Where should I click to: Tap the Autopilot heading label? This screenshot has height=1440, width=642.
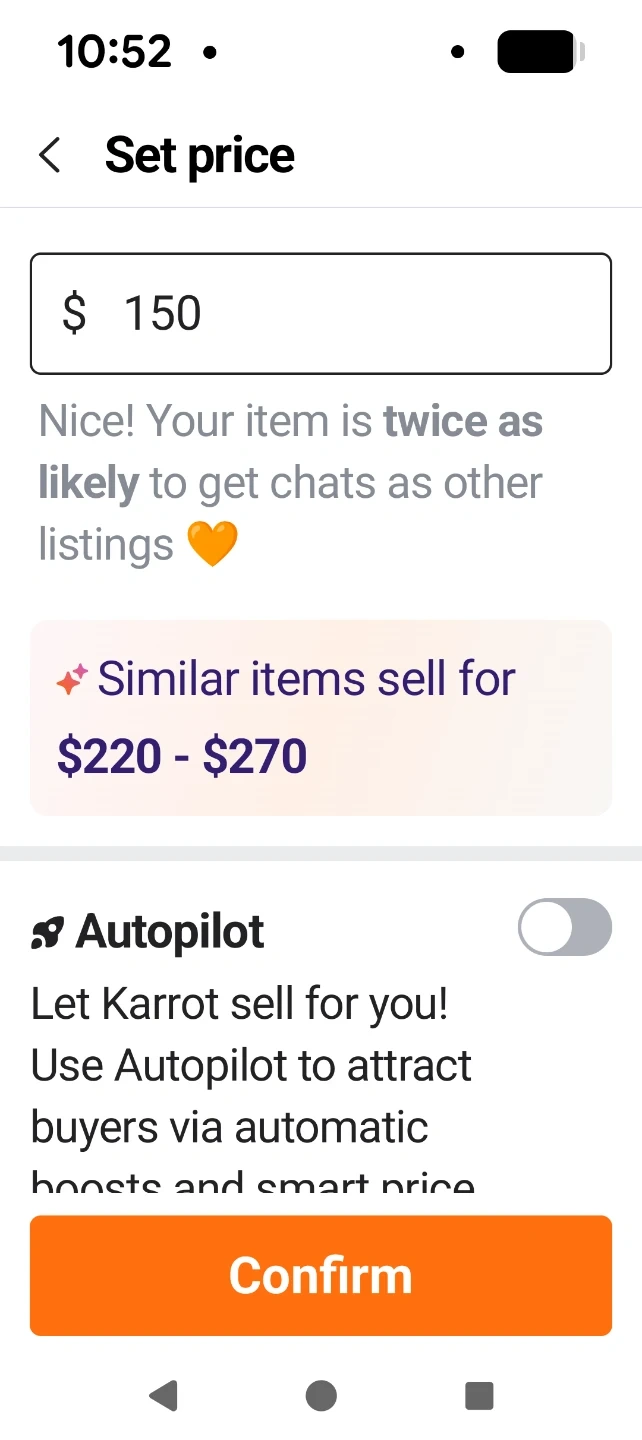click(x=170, y=932)
